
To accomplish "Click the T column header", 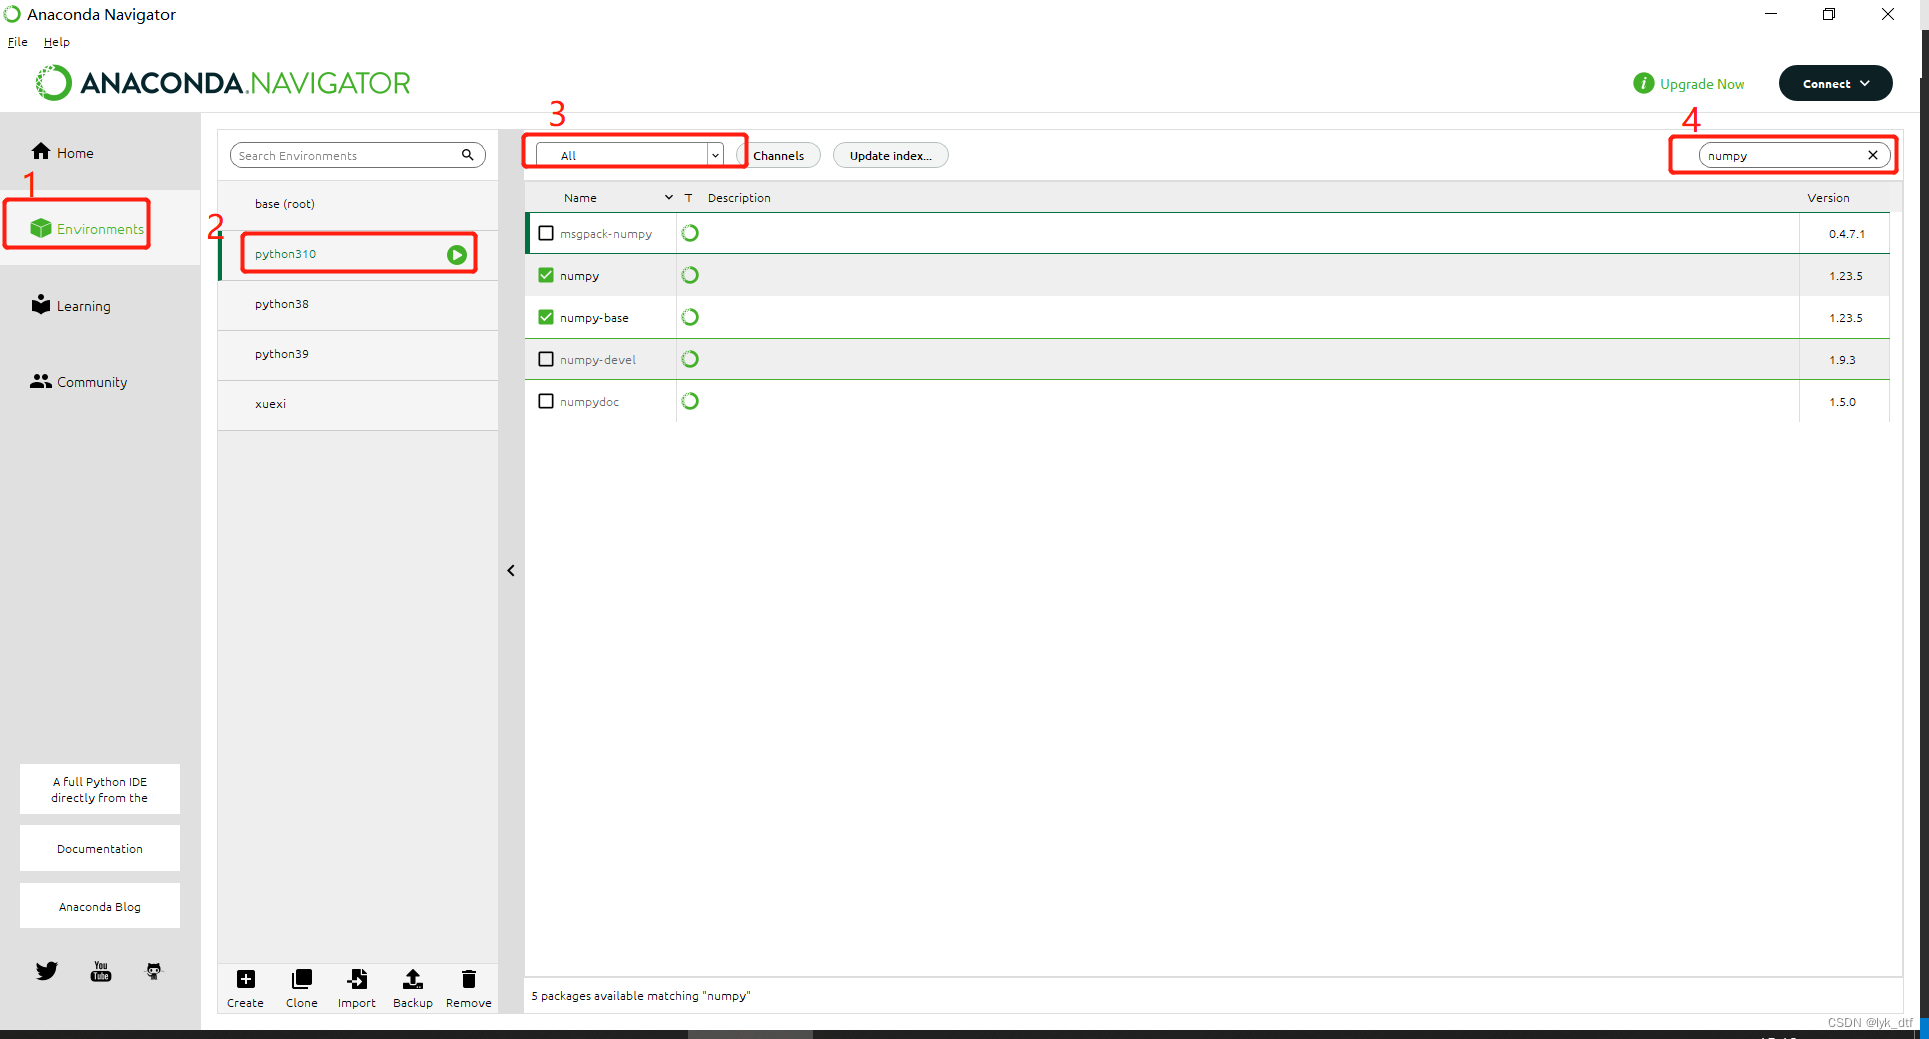I will (x=688, y=197).
